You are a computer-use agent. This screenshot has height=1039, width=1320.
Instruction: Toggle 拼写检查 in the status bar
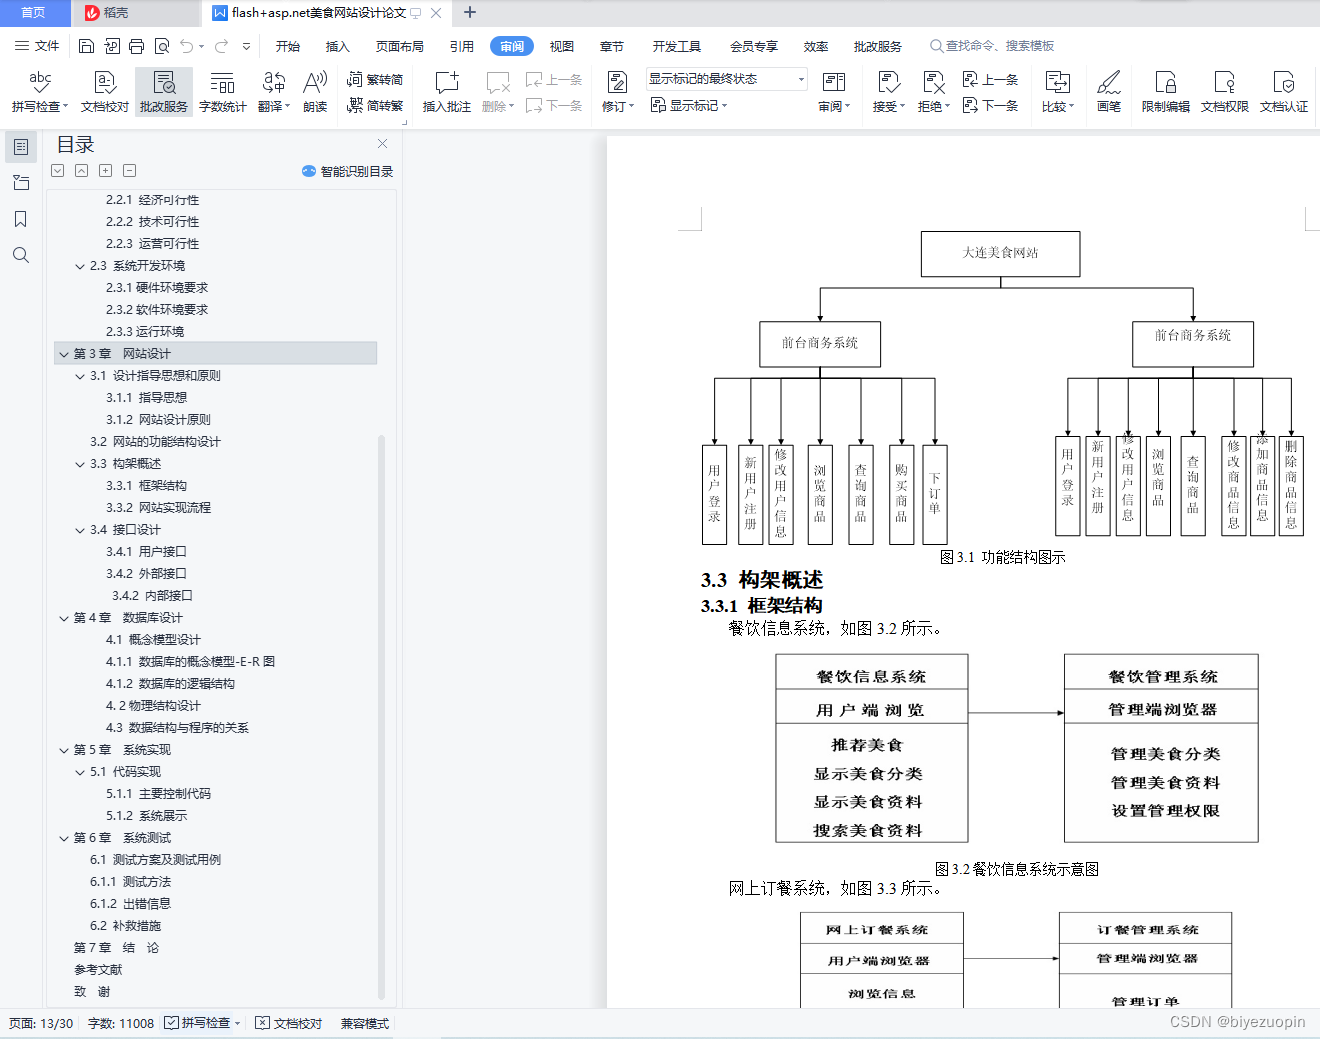point(202,1023)
